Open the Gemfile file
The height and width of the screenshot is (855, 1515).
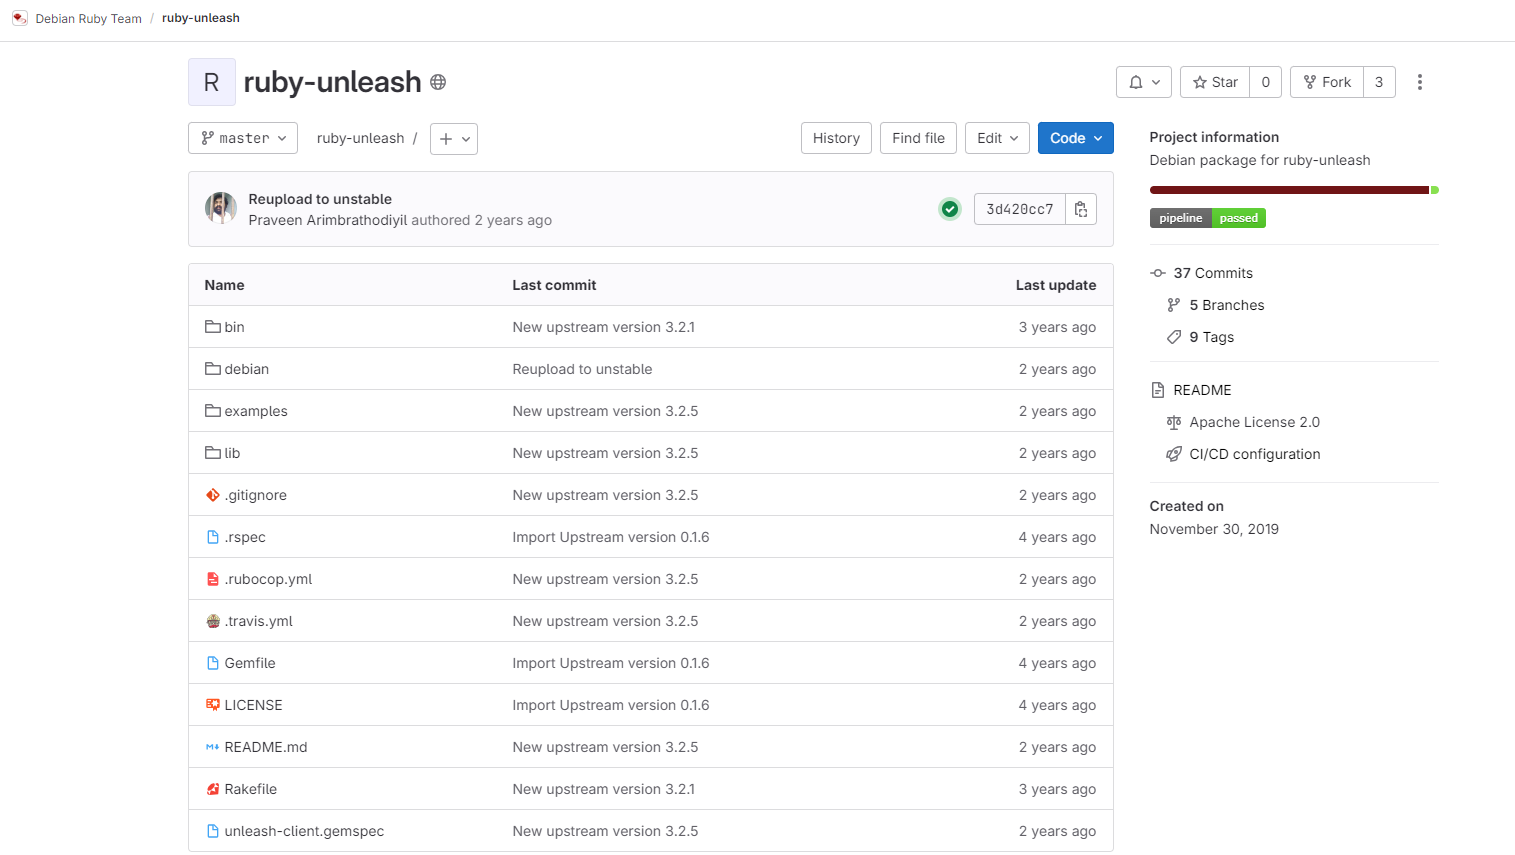click(x=250, y=663)
